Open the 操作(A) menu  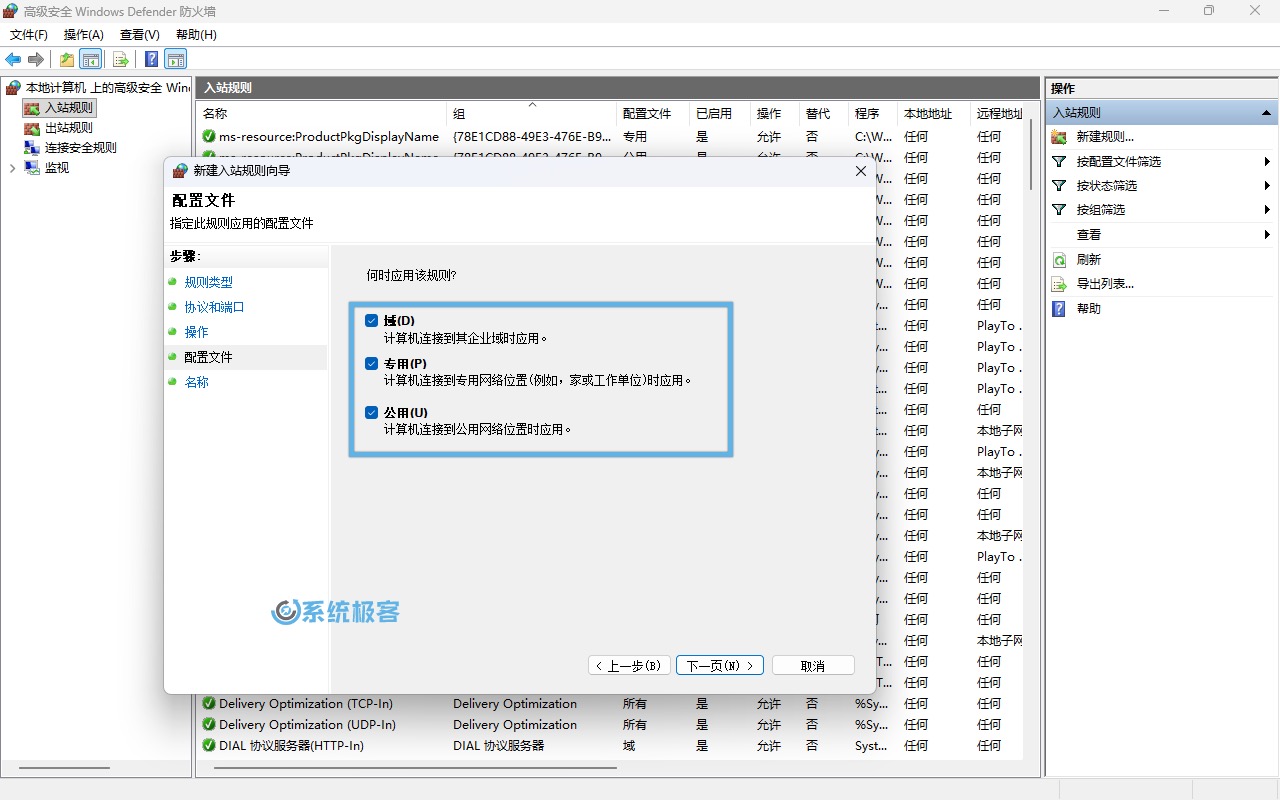[x=84, y=34]
